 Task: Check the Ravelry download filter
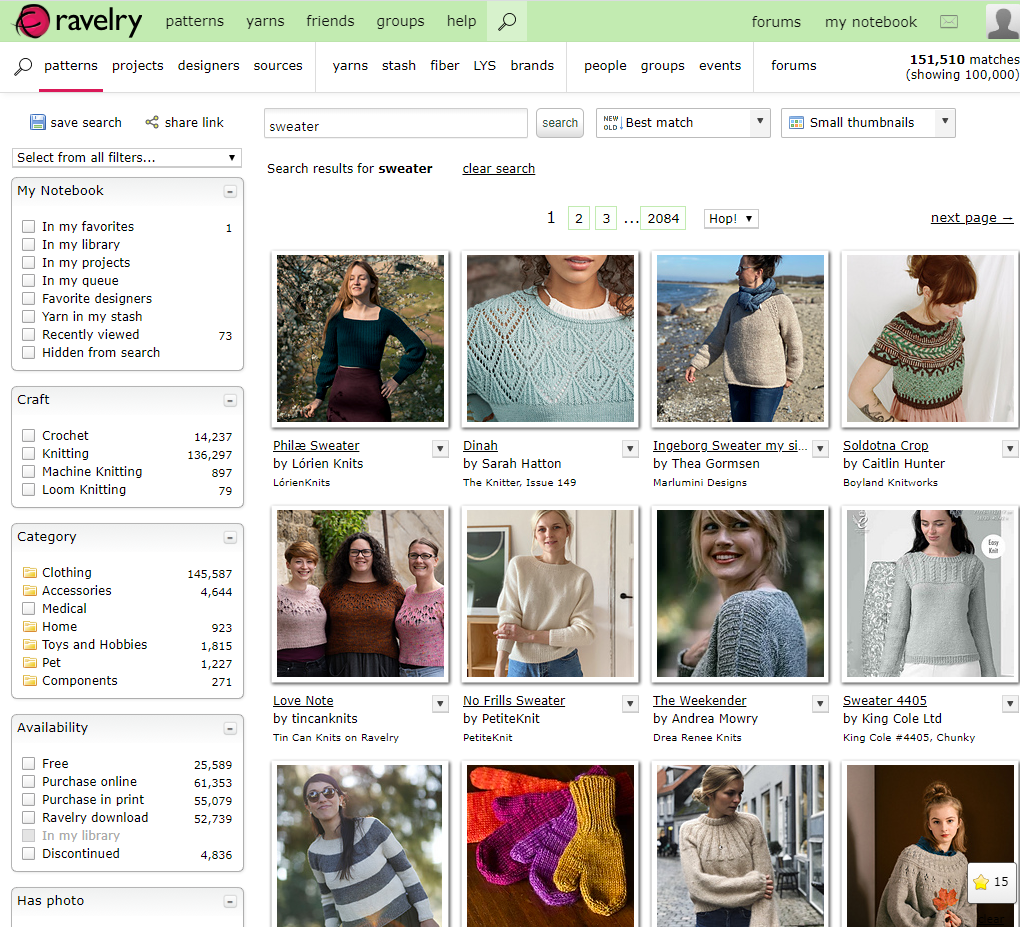[x=28, y=817]
